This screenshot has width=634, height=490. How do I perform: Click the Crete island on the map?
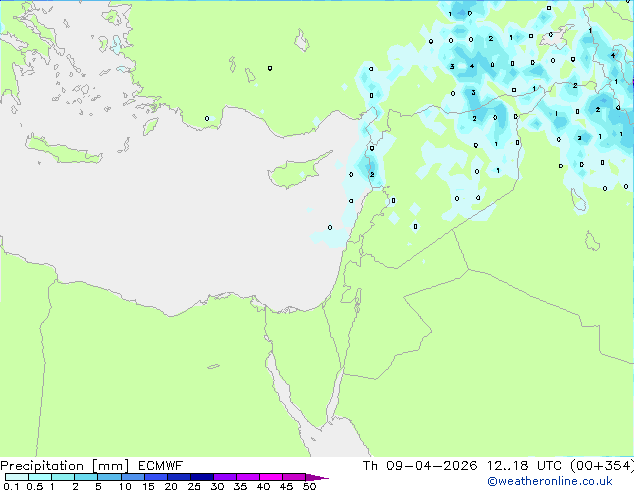(63, 150)
